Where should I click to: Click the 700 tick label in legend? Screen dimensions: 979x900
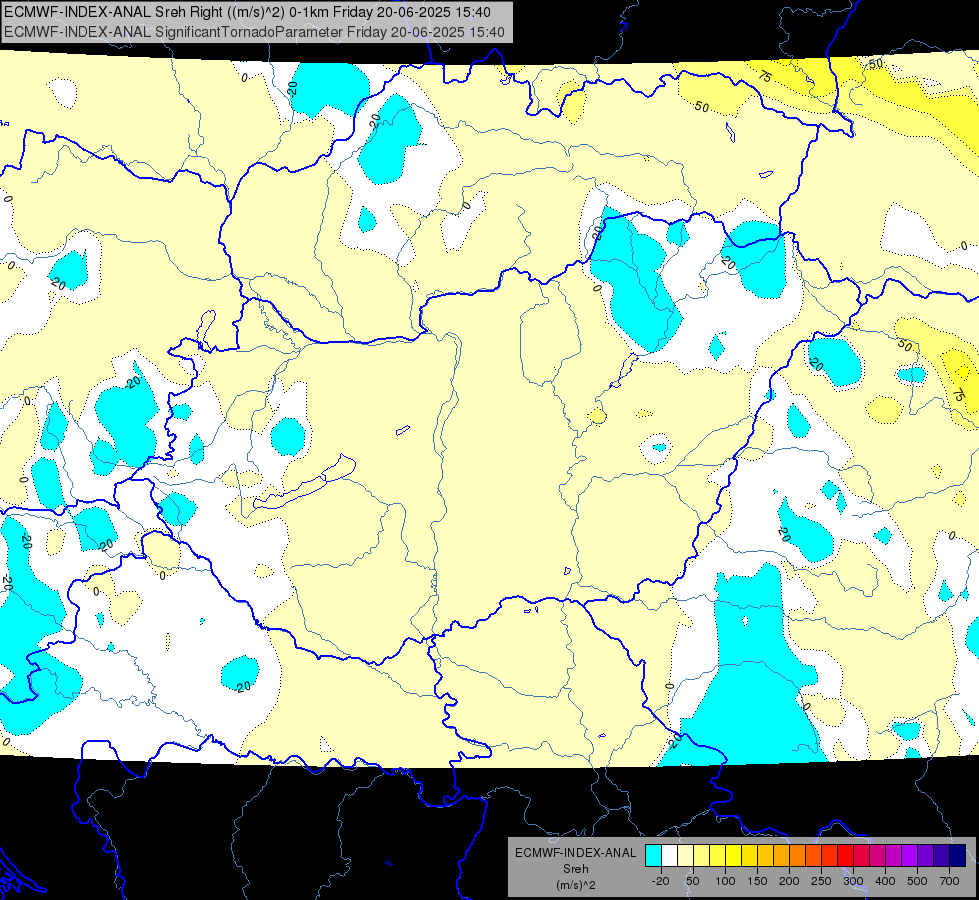coord(949,881)
